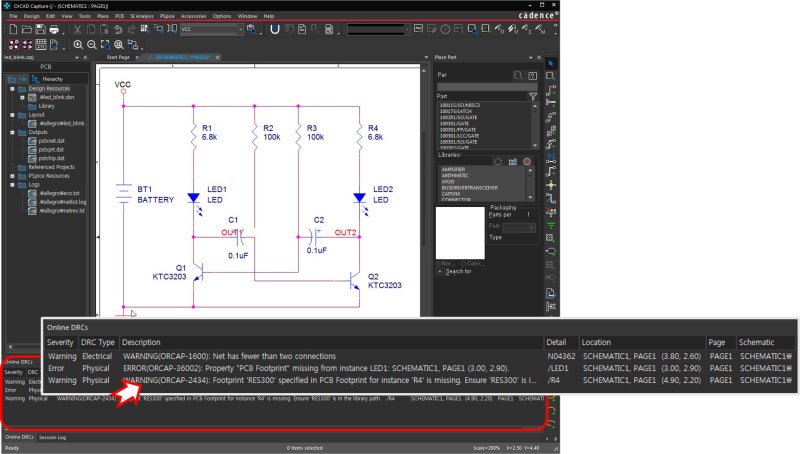
Task: Open a file with the folder icon
Action: pyautogui.click(x=27, y=30)
